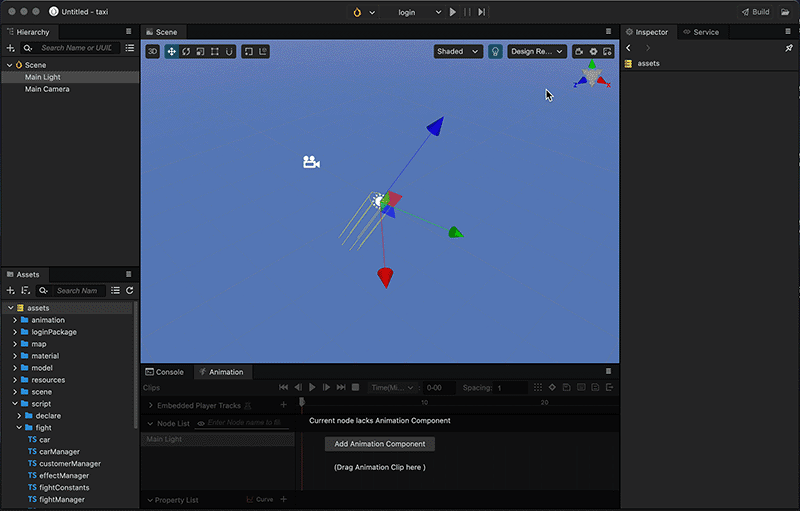Expand the animation folder in Assets
Viewport: 800px width, 511px height.
pos(15,320)
